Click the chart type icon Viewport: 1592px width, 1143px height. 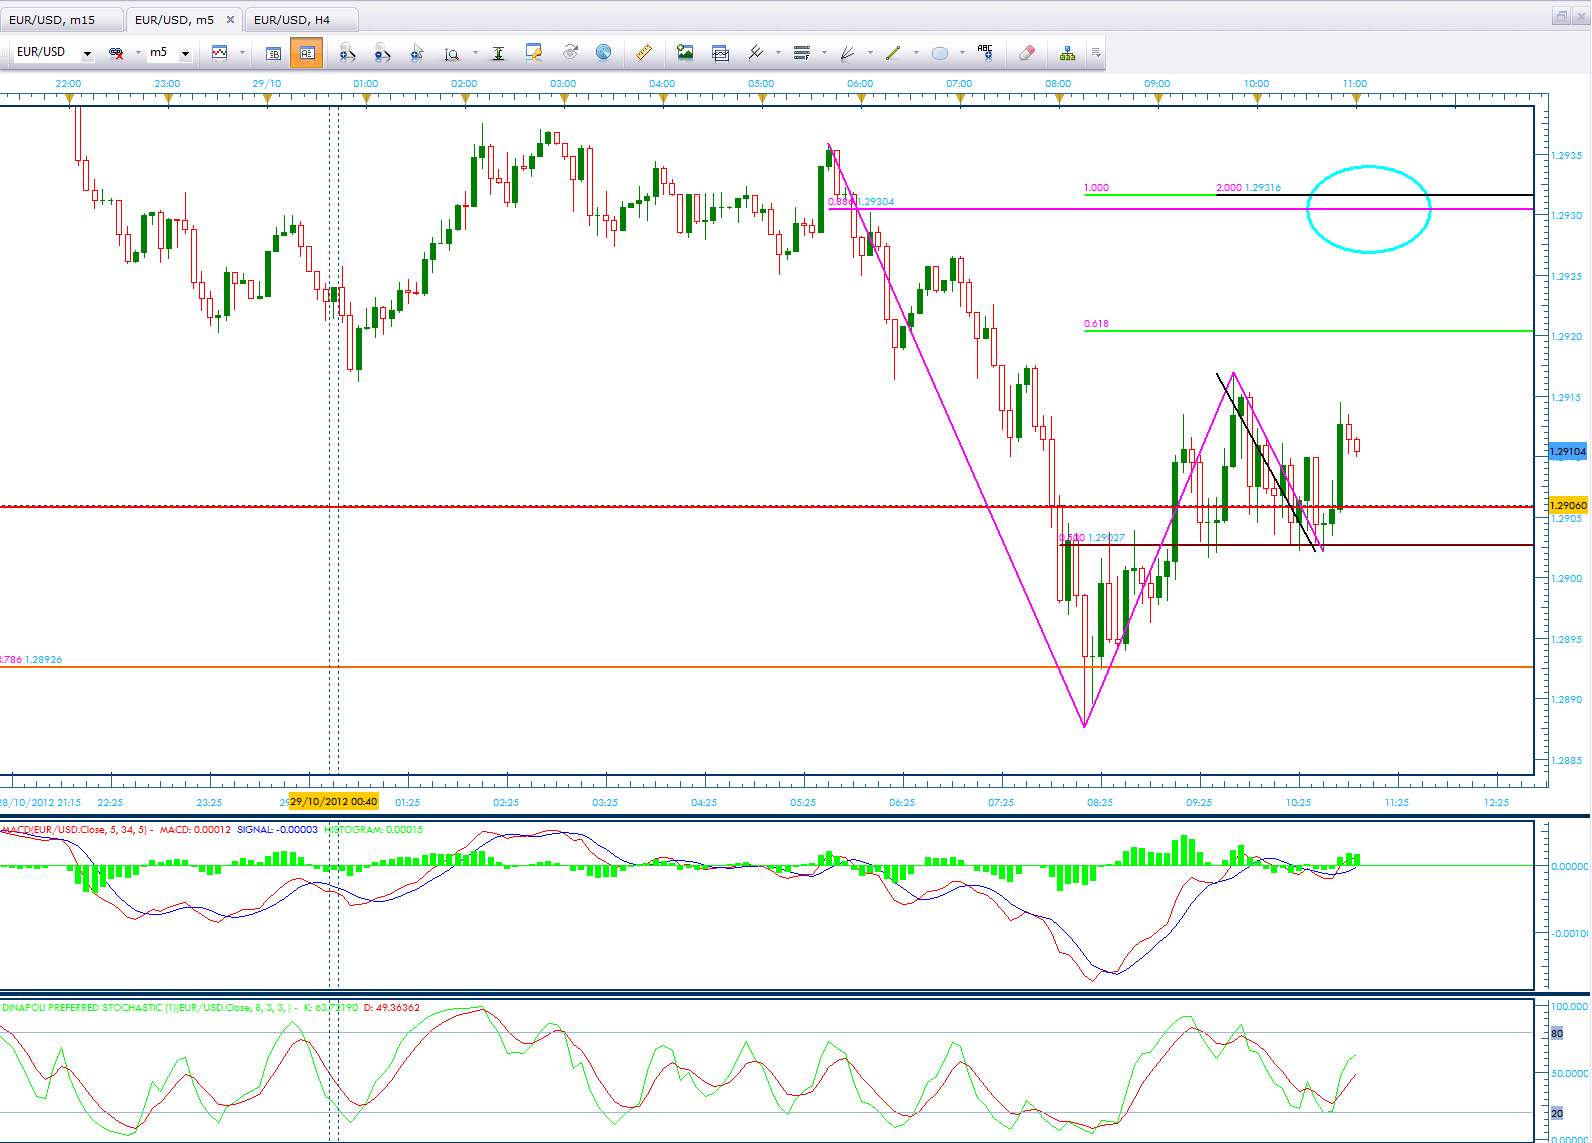pos(220,53)
